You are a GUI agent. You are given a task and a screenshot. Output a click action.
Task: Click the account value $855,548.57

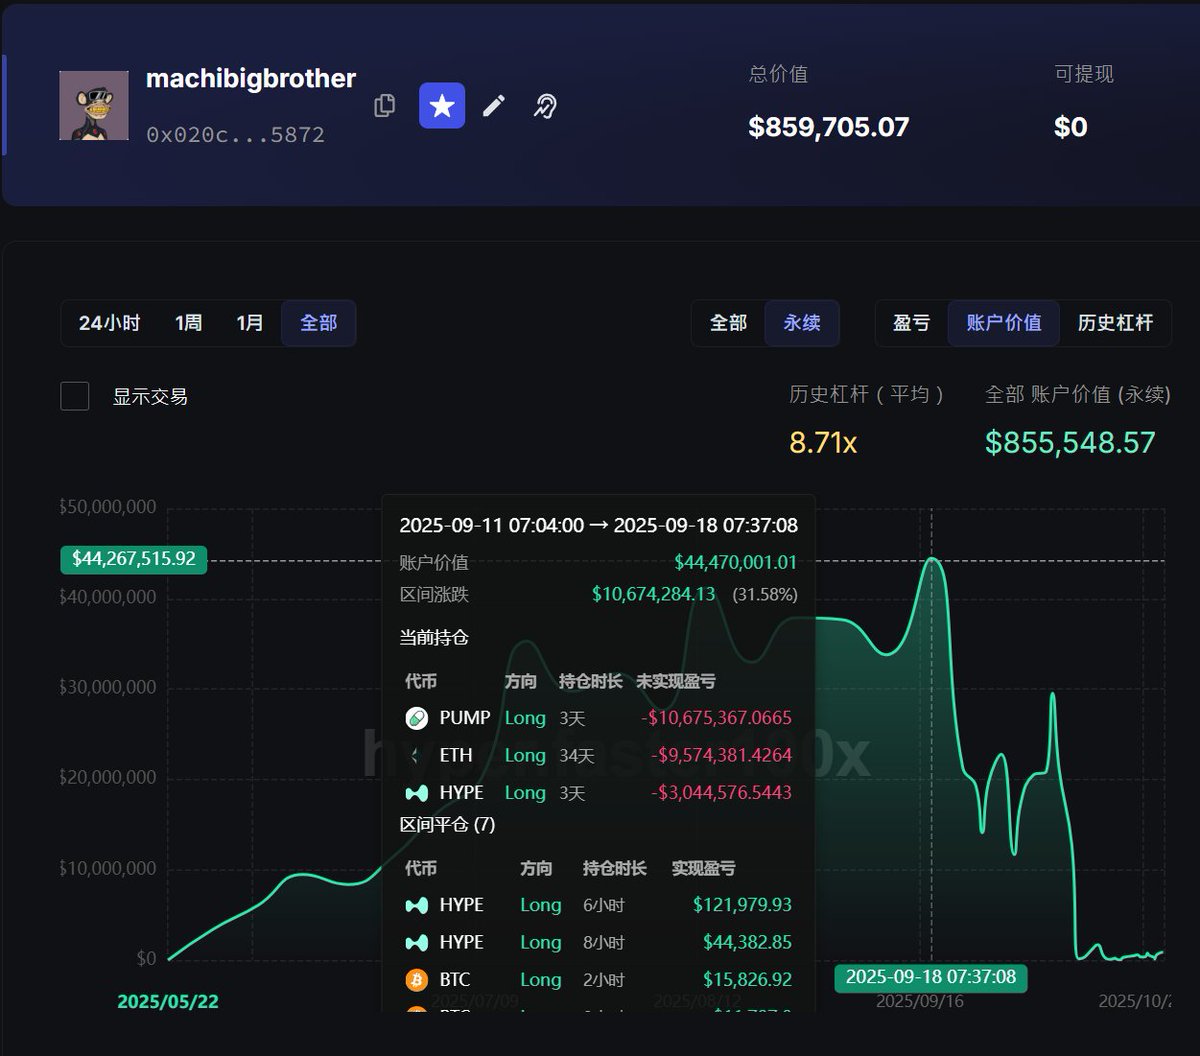click(1070, 443)
